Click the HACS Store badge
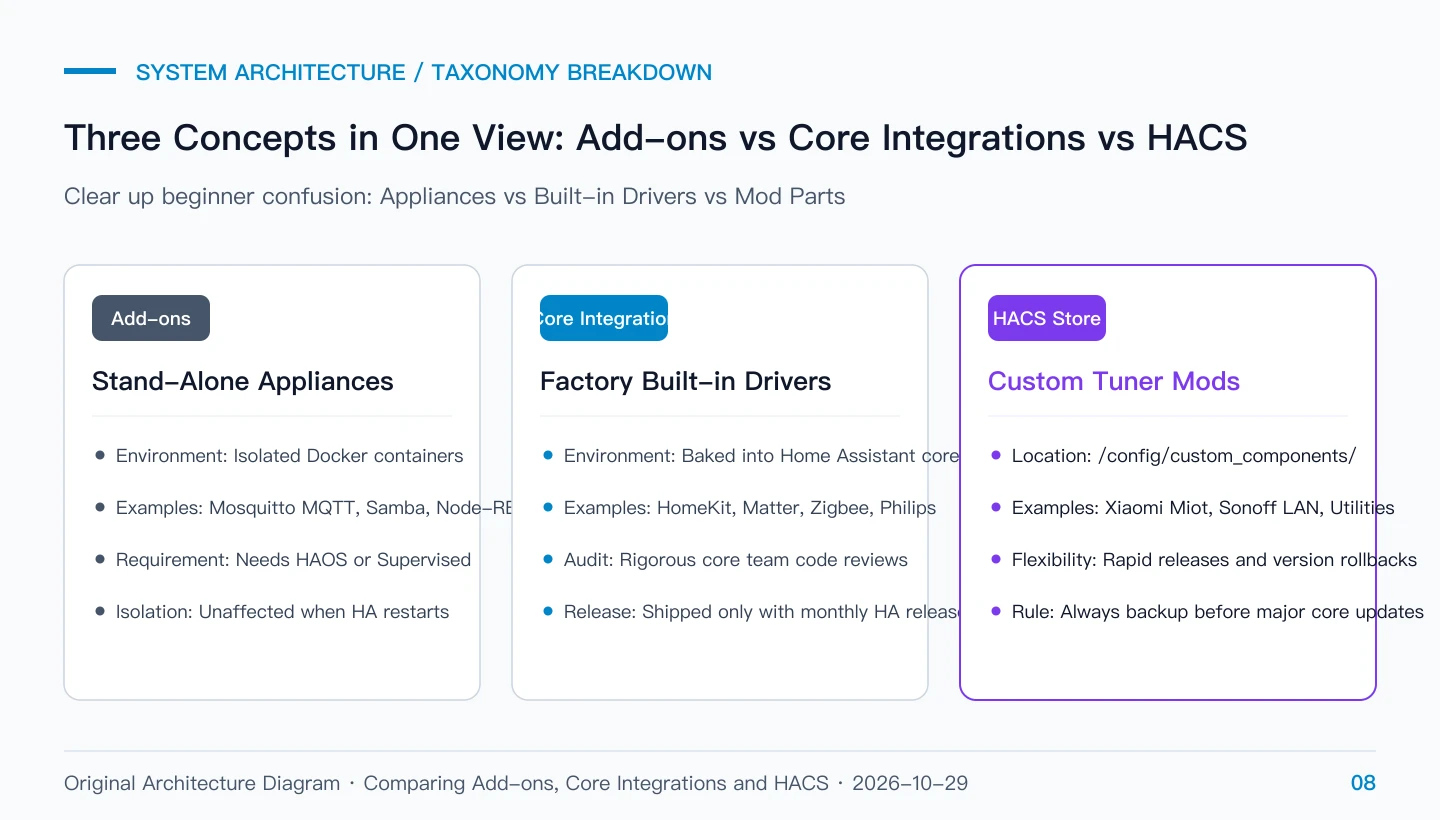 pos(1047,318)
